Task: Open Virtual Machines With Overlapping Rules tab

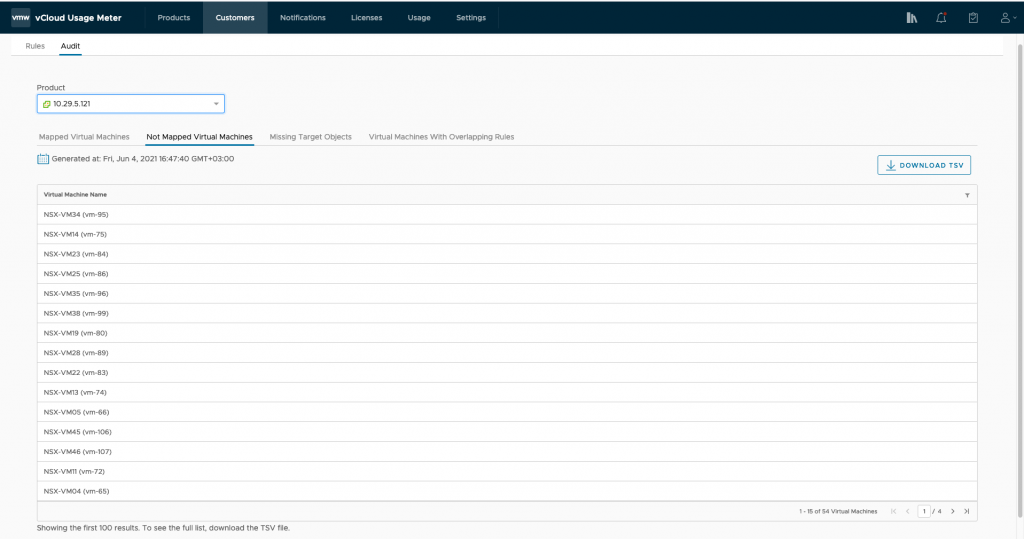Action: point(441,137)
